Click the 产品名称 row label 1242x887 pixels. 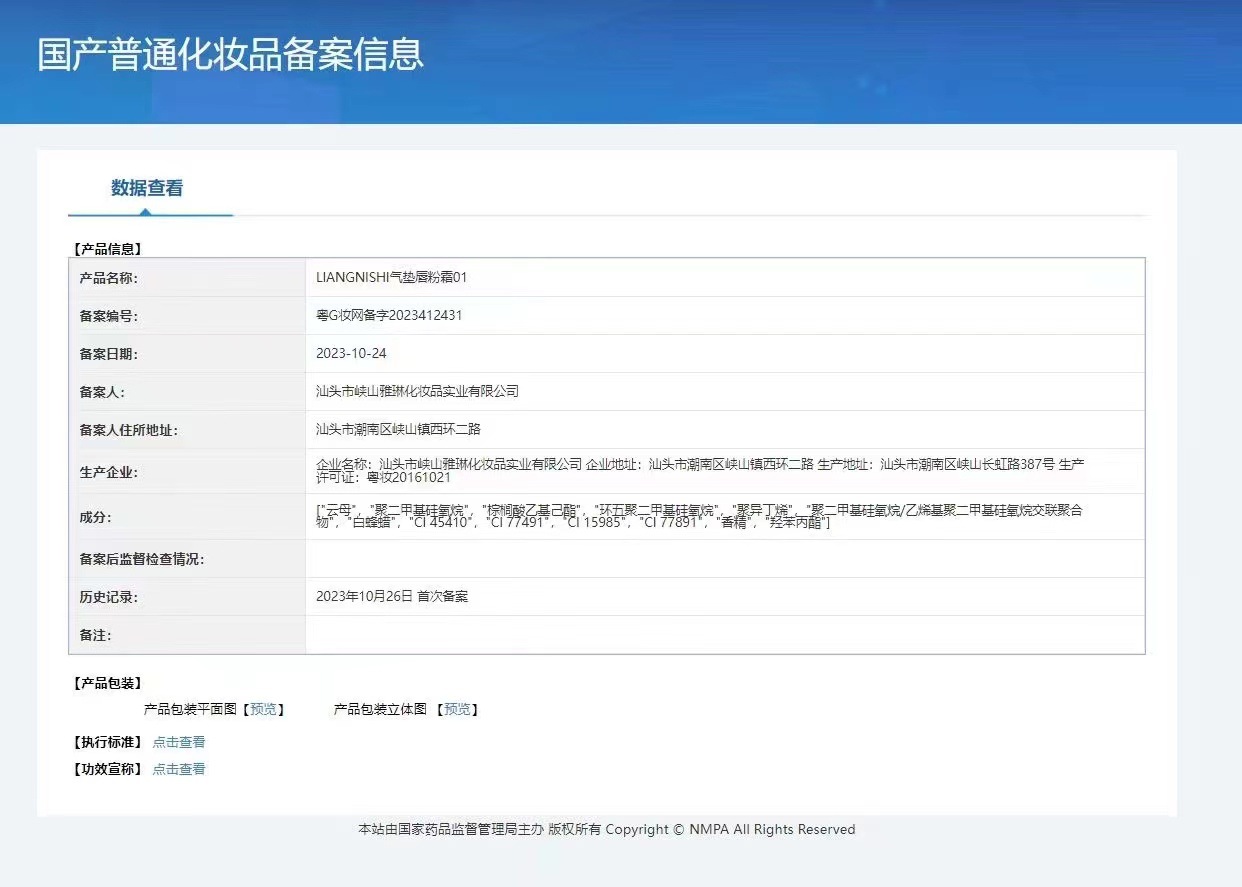click(x=108, y=278)
